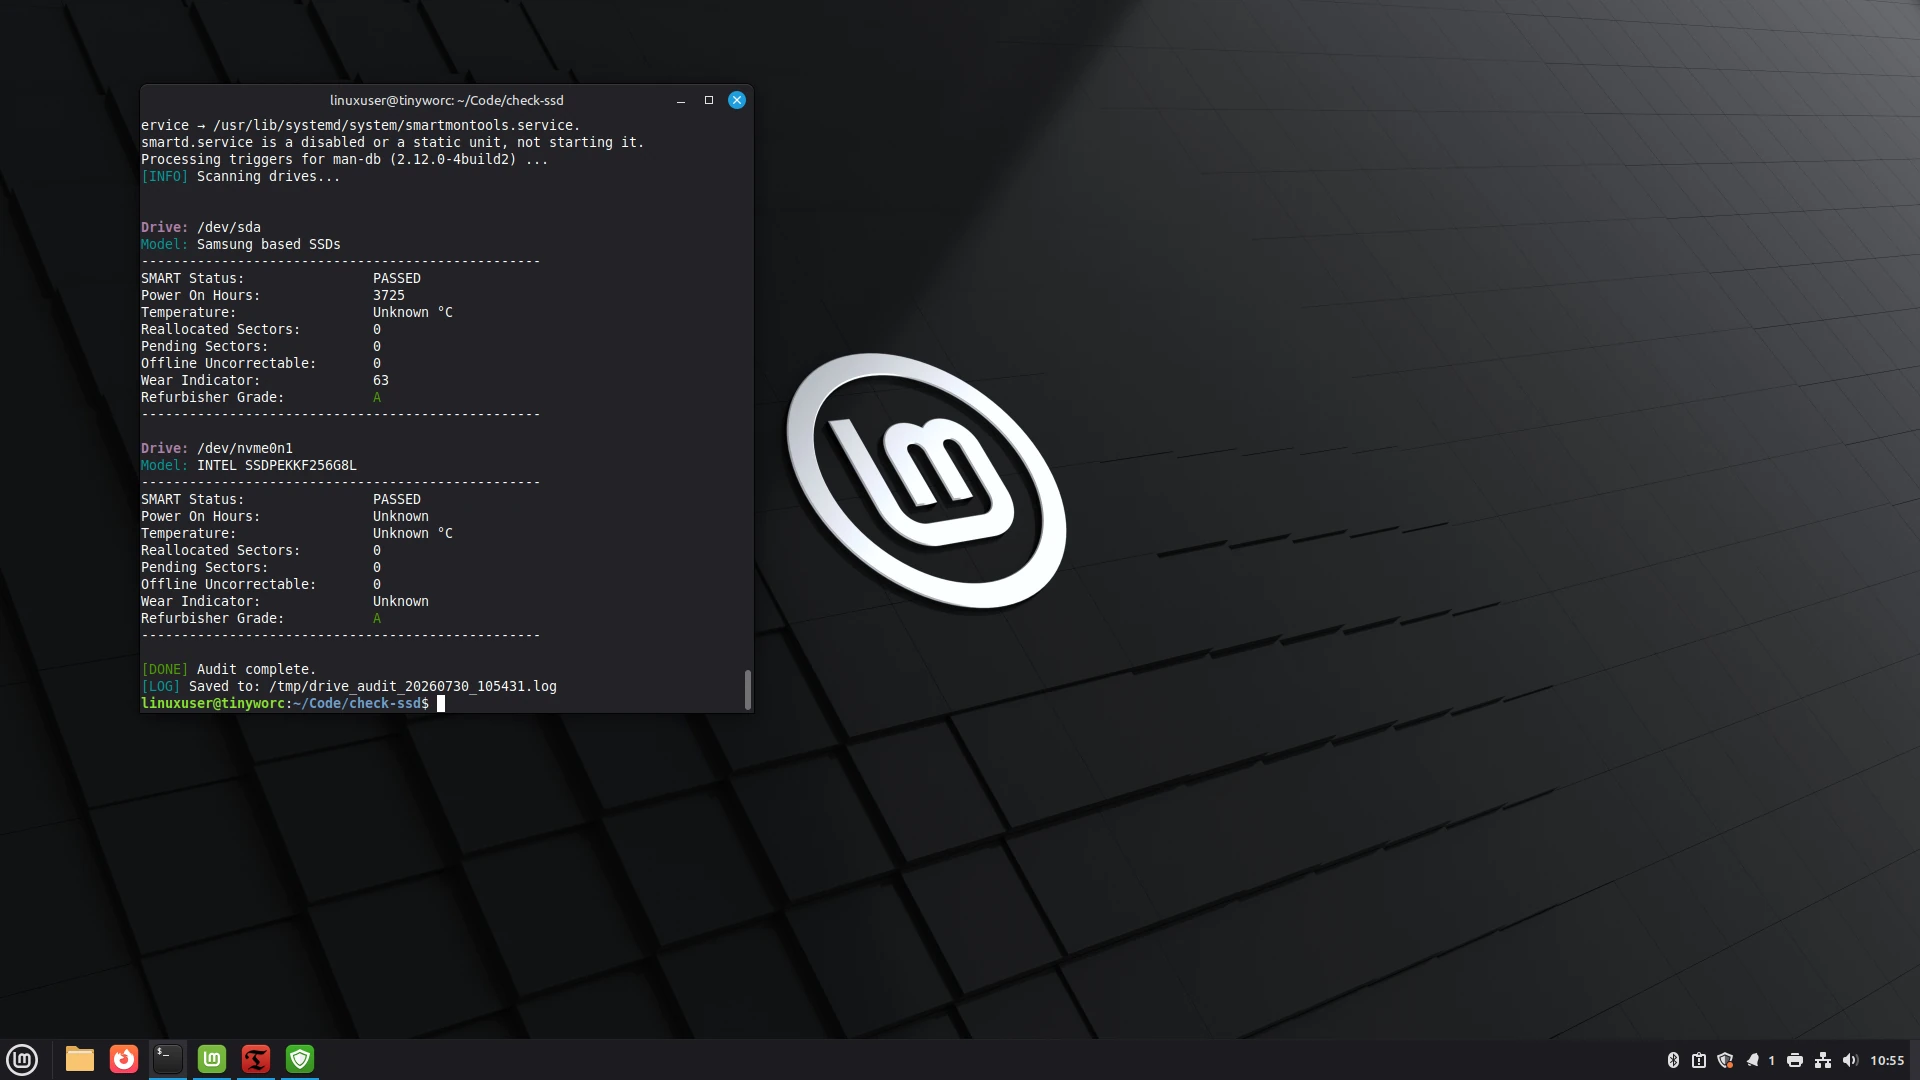Open the wired network tray icon
1920x1080 pixels.
1823,1060
